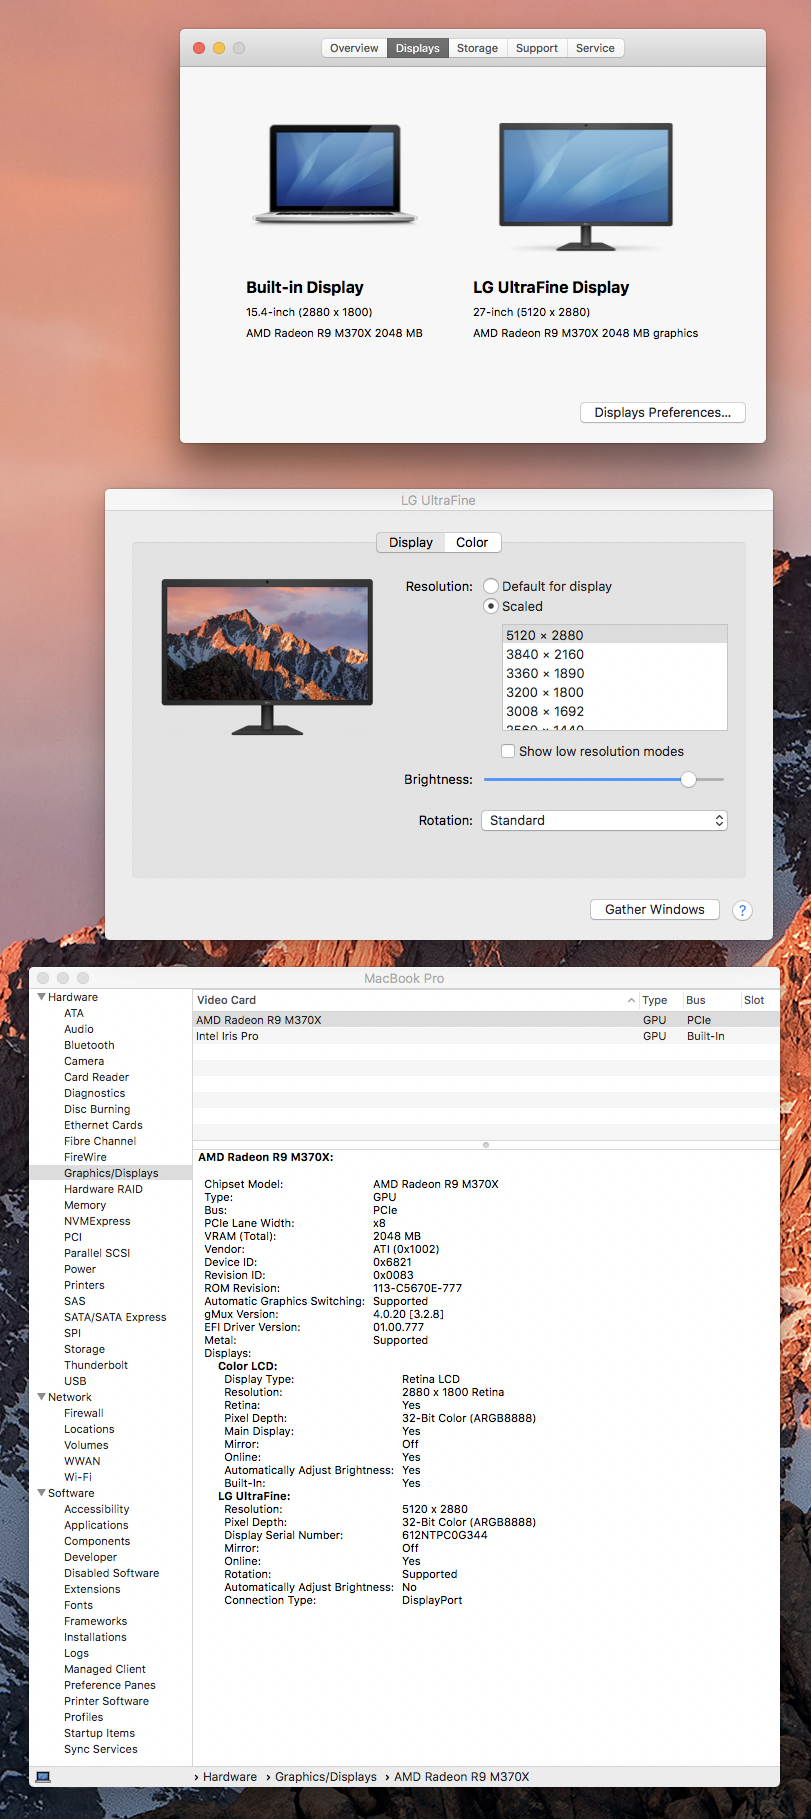Click the Bus column header
This screenshot has height=1819, width=811.
(710, 1000)
